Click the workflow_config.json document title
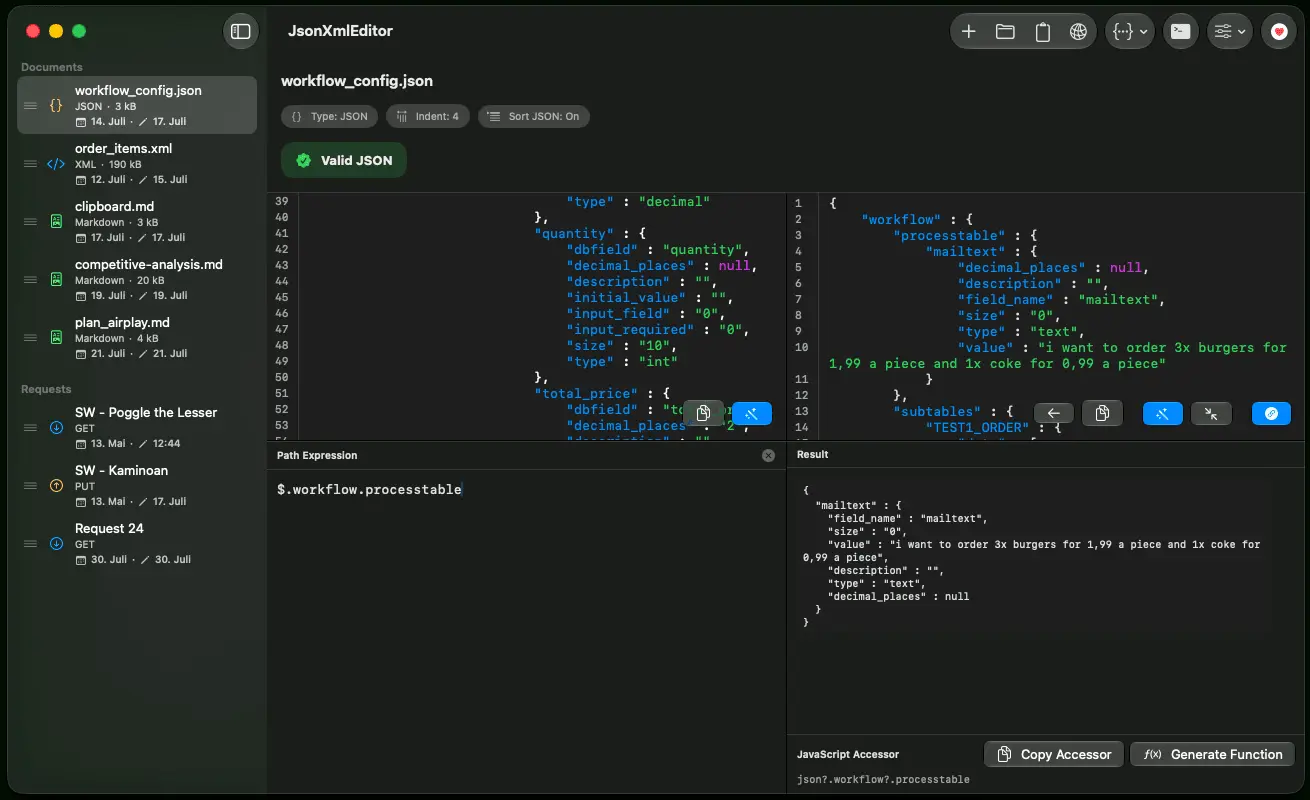The height and width of the screenshot is (800, 1310). (x=357, y=81)
